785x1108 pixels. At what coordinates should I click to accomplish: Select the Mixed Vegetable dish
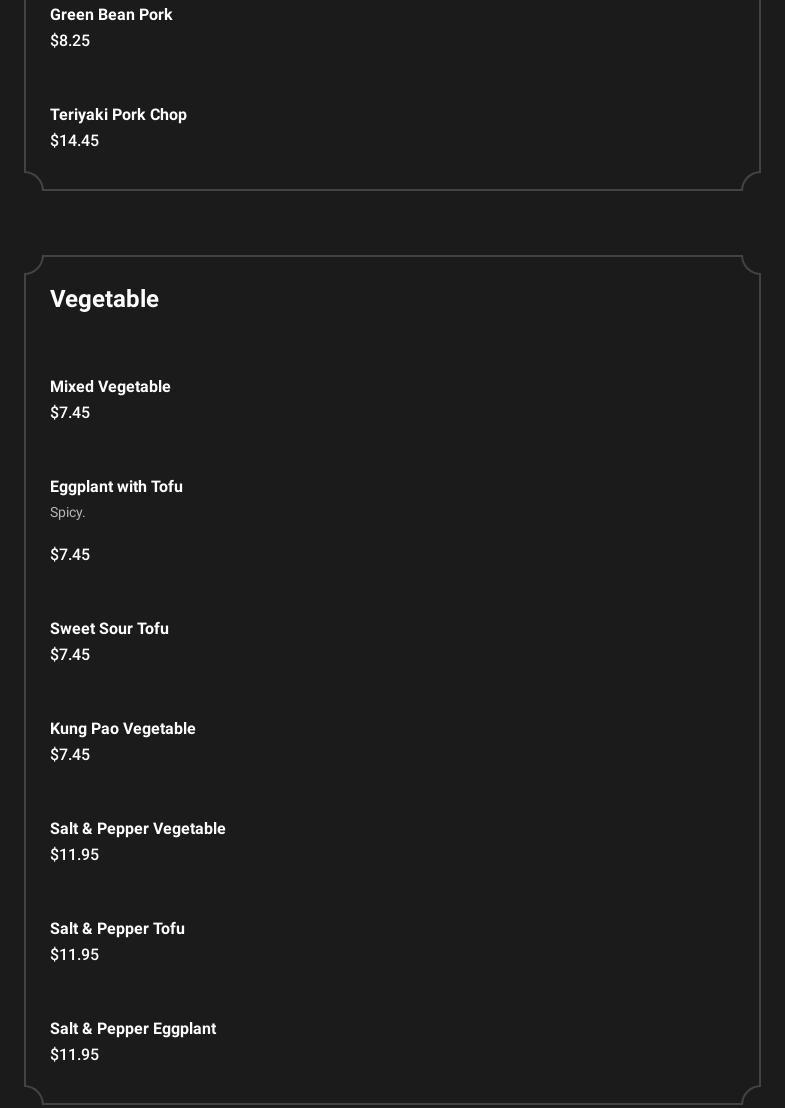tap(110, 387)
